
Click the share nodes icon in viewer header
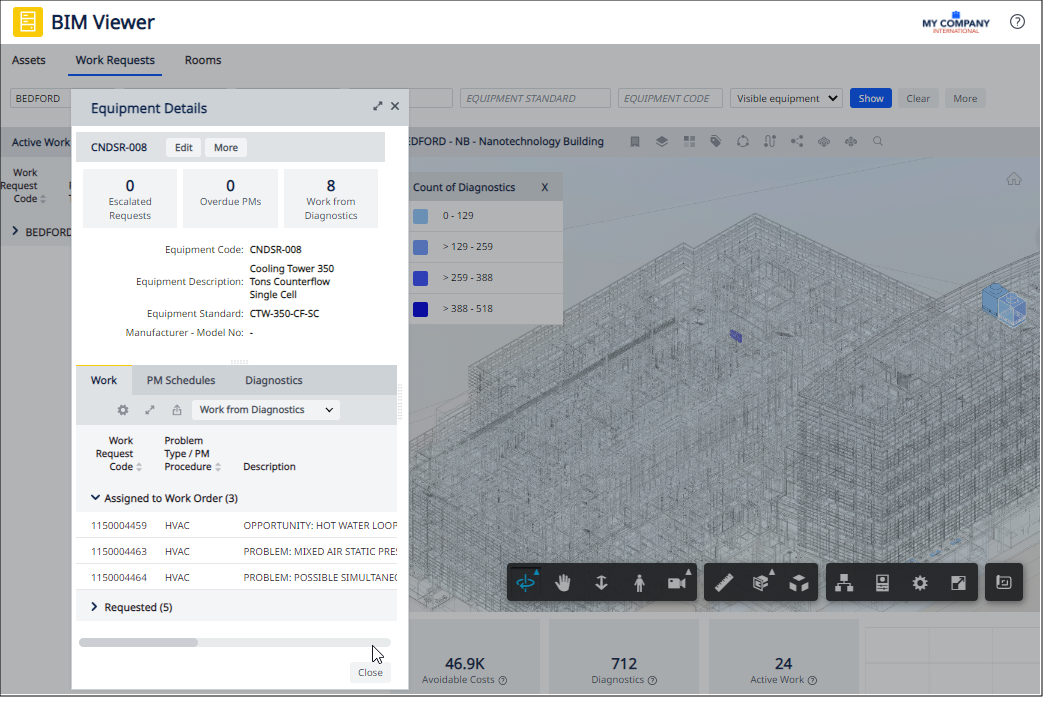tap(798, 142)
